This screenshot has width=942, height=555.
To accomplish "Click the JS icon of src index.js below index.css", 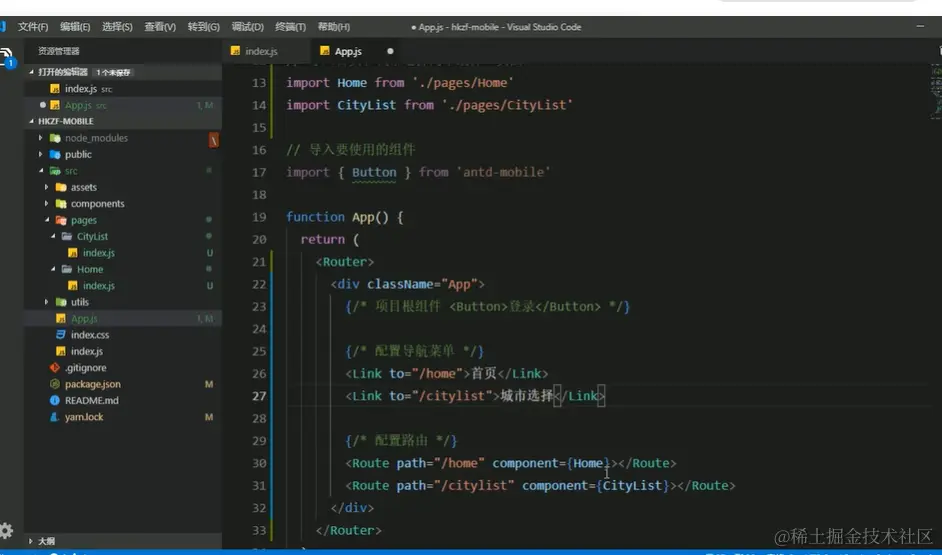I will (x=61, y=351).
